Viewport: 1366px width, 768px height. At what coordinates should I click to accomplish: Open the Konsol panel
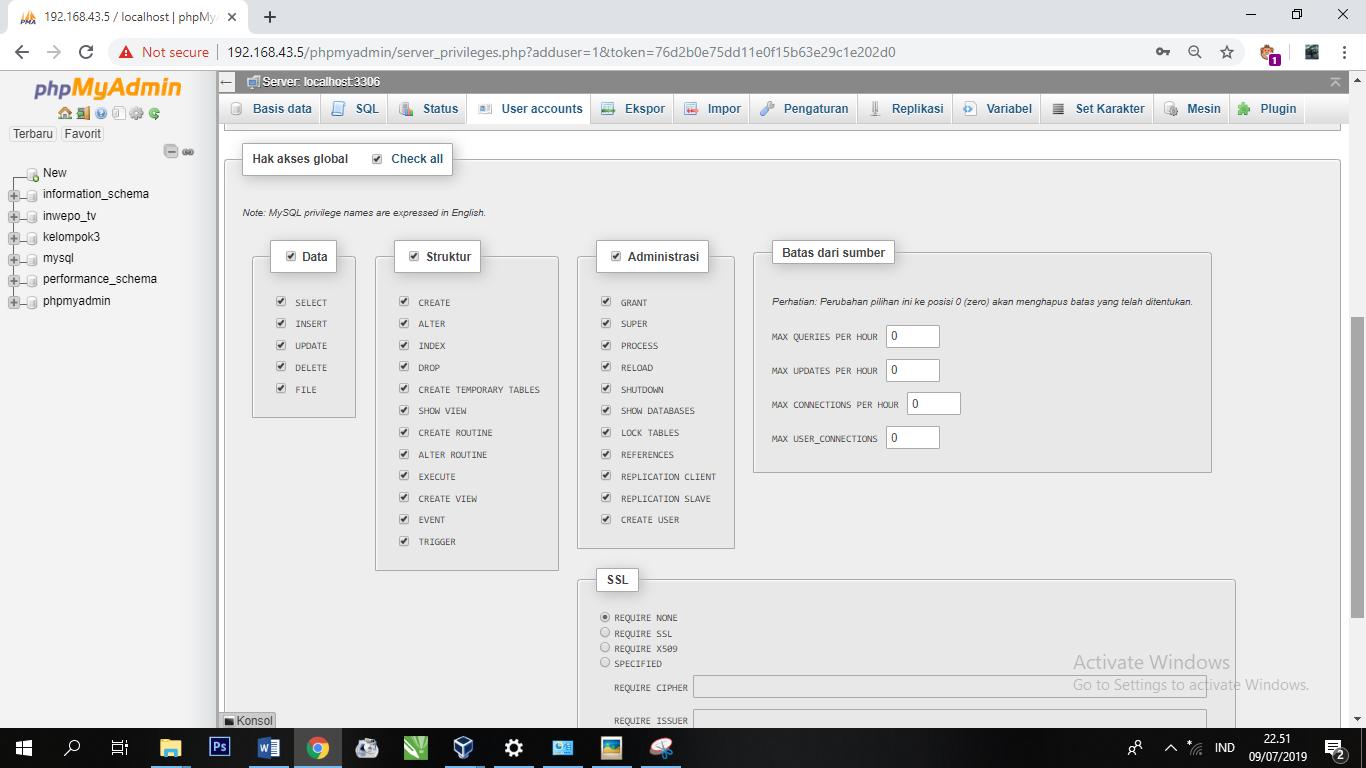coord(248,720)
